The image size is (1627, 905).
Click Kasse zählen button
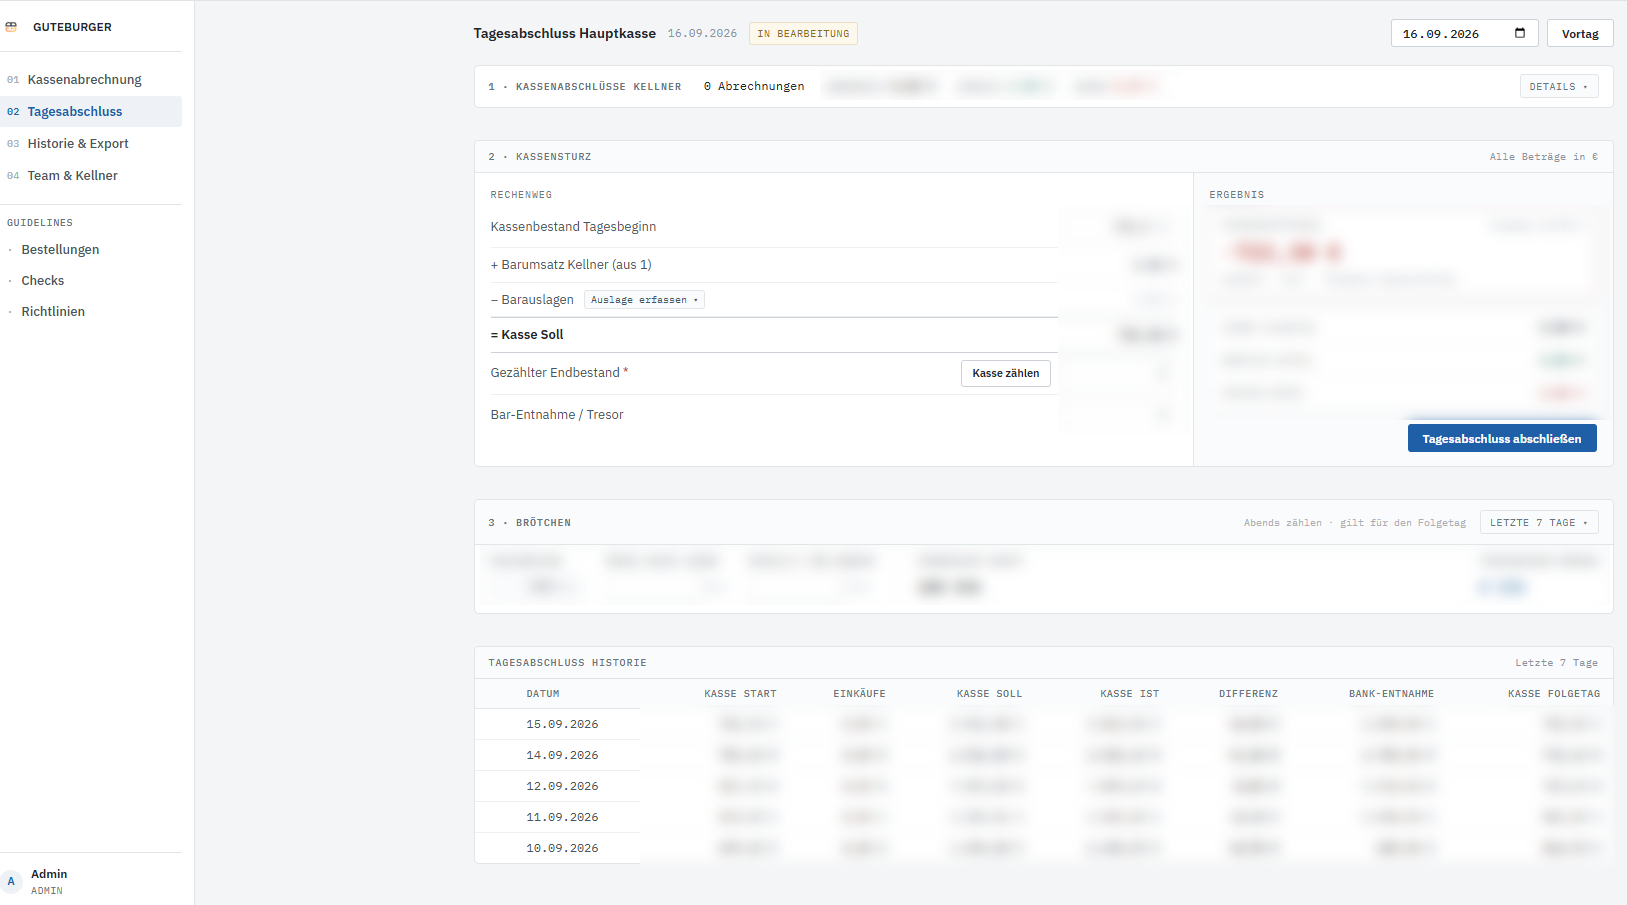click(1006, 373)
